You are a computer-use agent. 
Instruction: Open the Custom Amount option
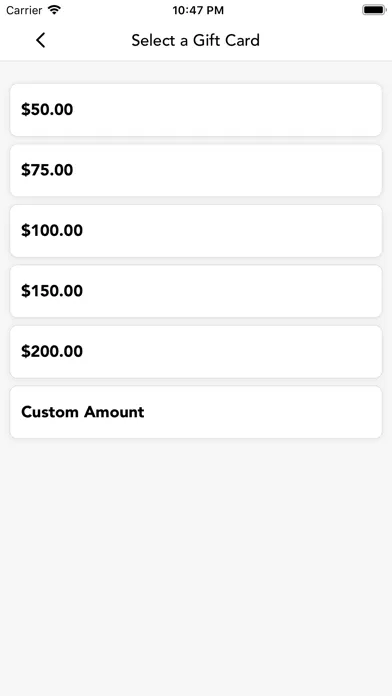click(x=196, y=412)
